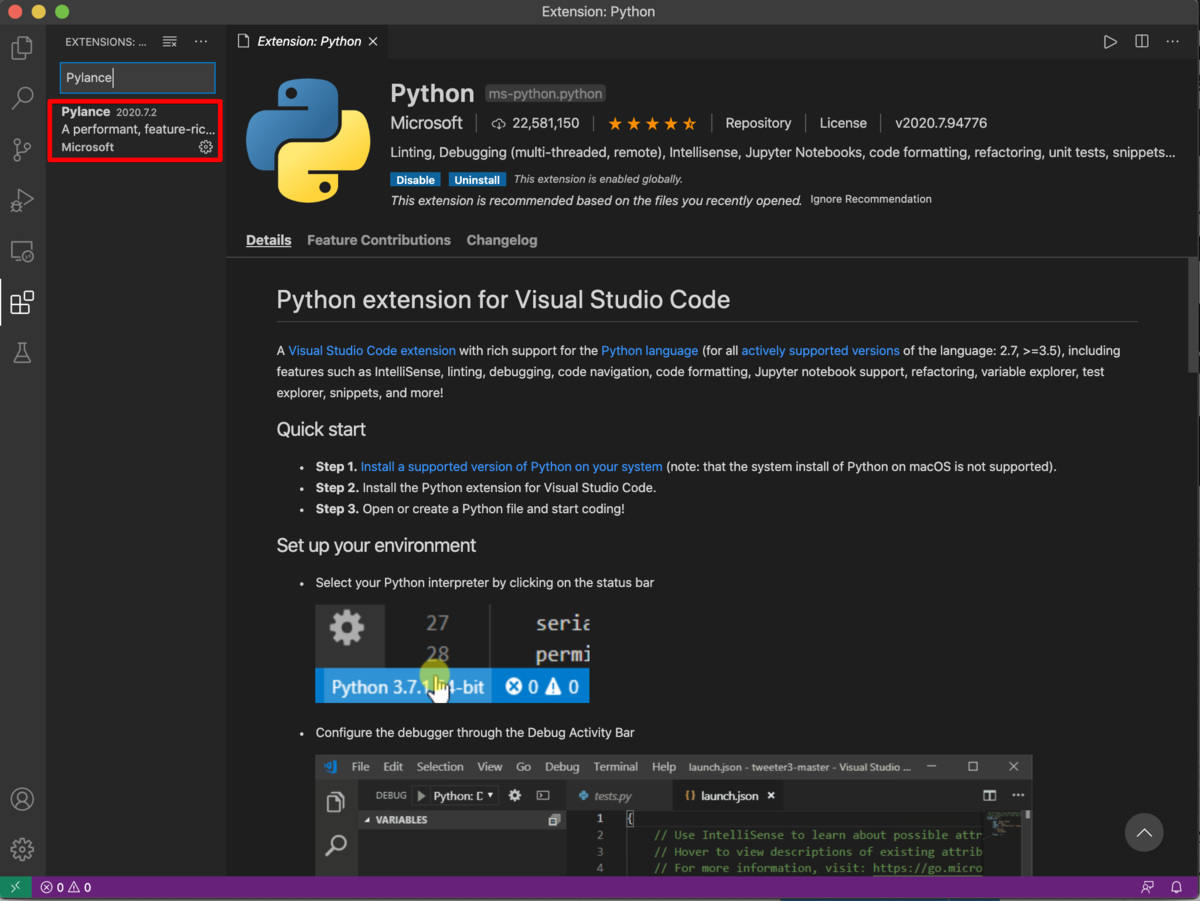Click the Pylance manage gear icon

tap(206, 147)
